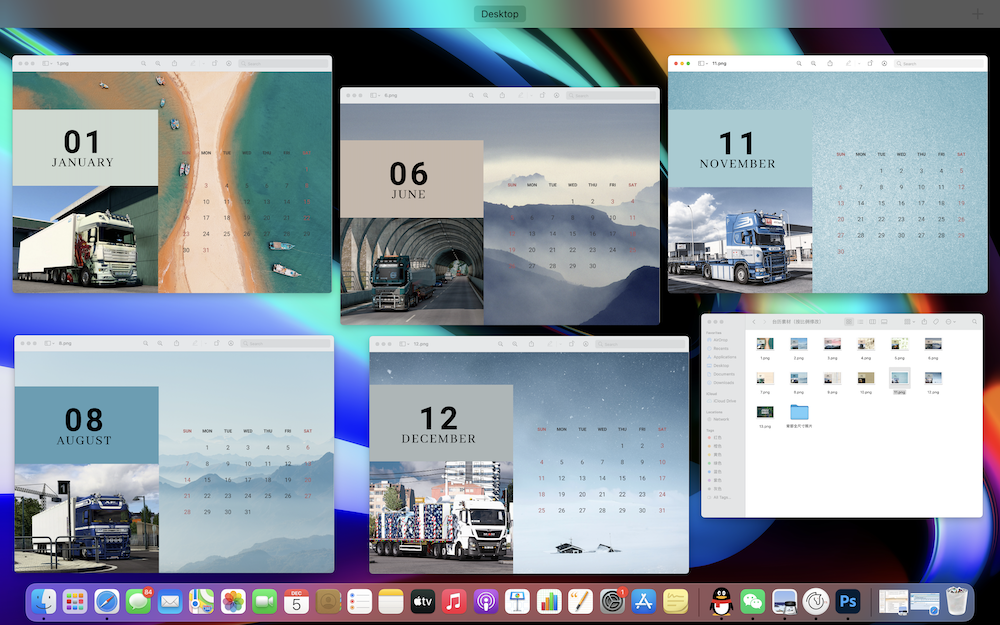
Task: Launch WeChat from the Dock
Action: pyautogui.click(x=752, y=601)
